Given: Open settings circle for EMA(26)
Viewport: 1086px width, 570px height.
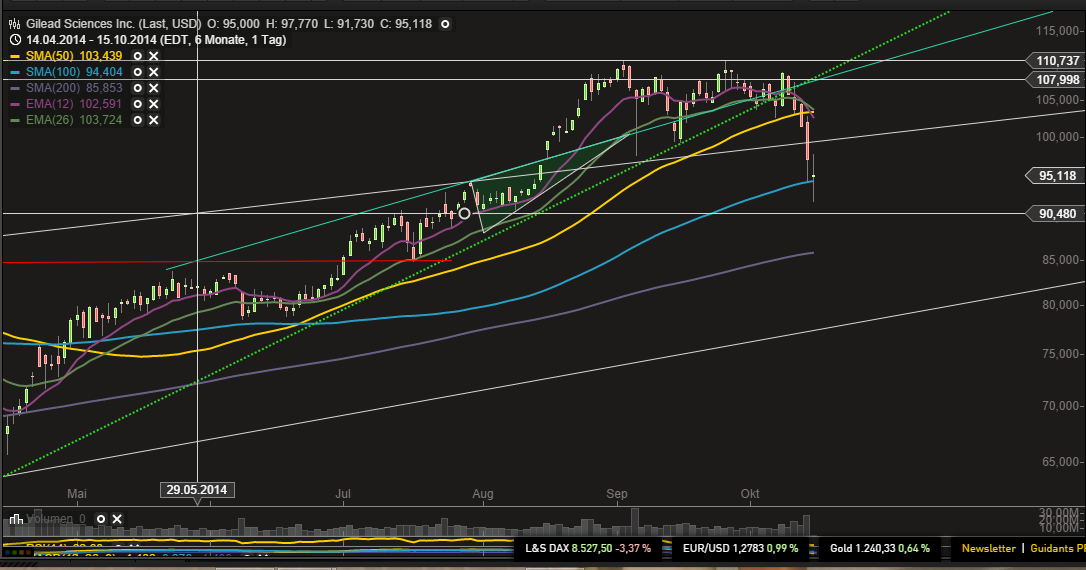Looking at the screenshot, I should click(x=138, y=121).
